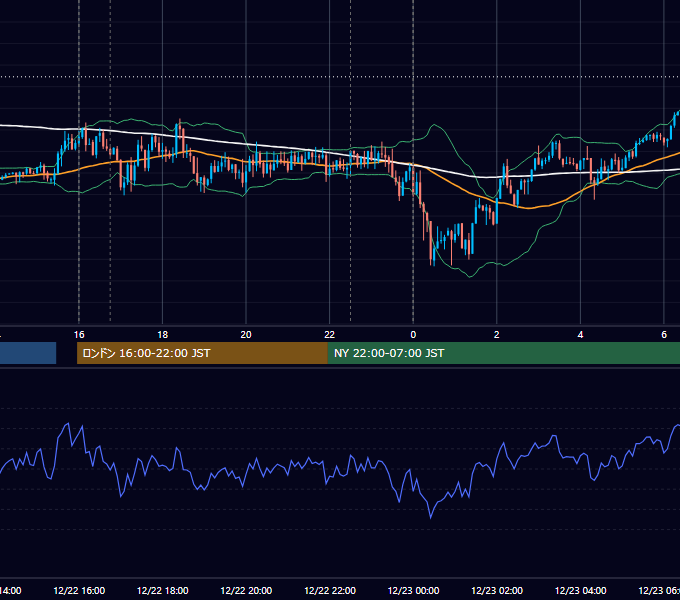The height and width of the screenshot is (600, 680).
Task: Click the 20 hour label on price chart axis
Action: [246, 335]
